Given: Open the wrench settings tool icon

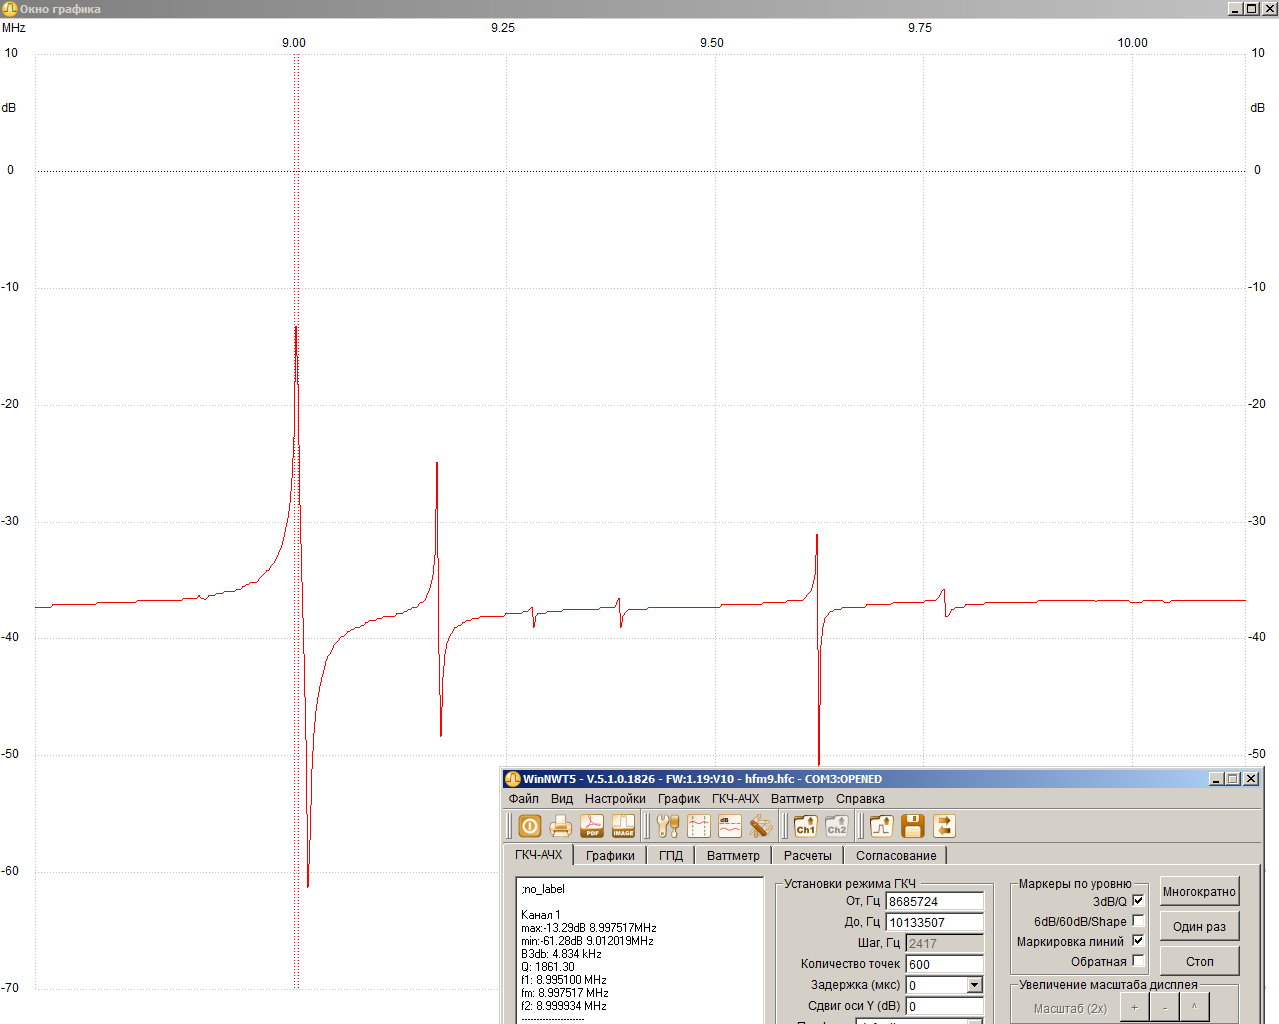Looking at the screenshot, I should tap(668, 826).
